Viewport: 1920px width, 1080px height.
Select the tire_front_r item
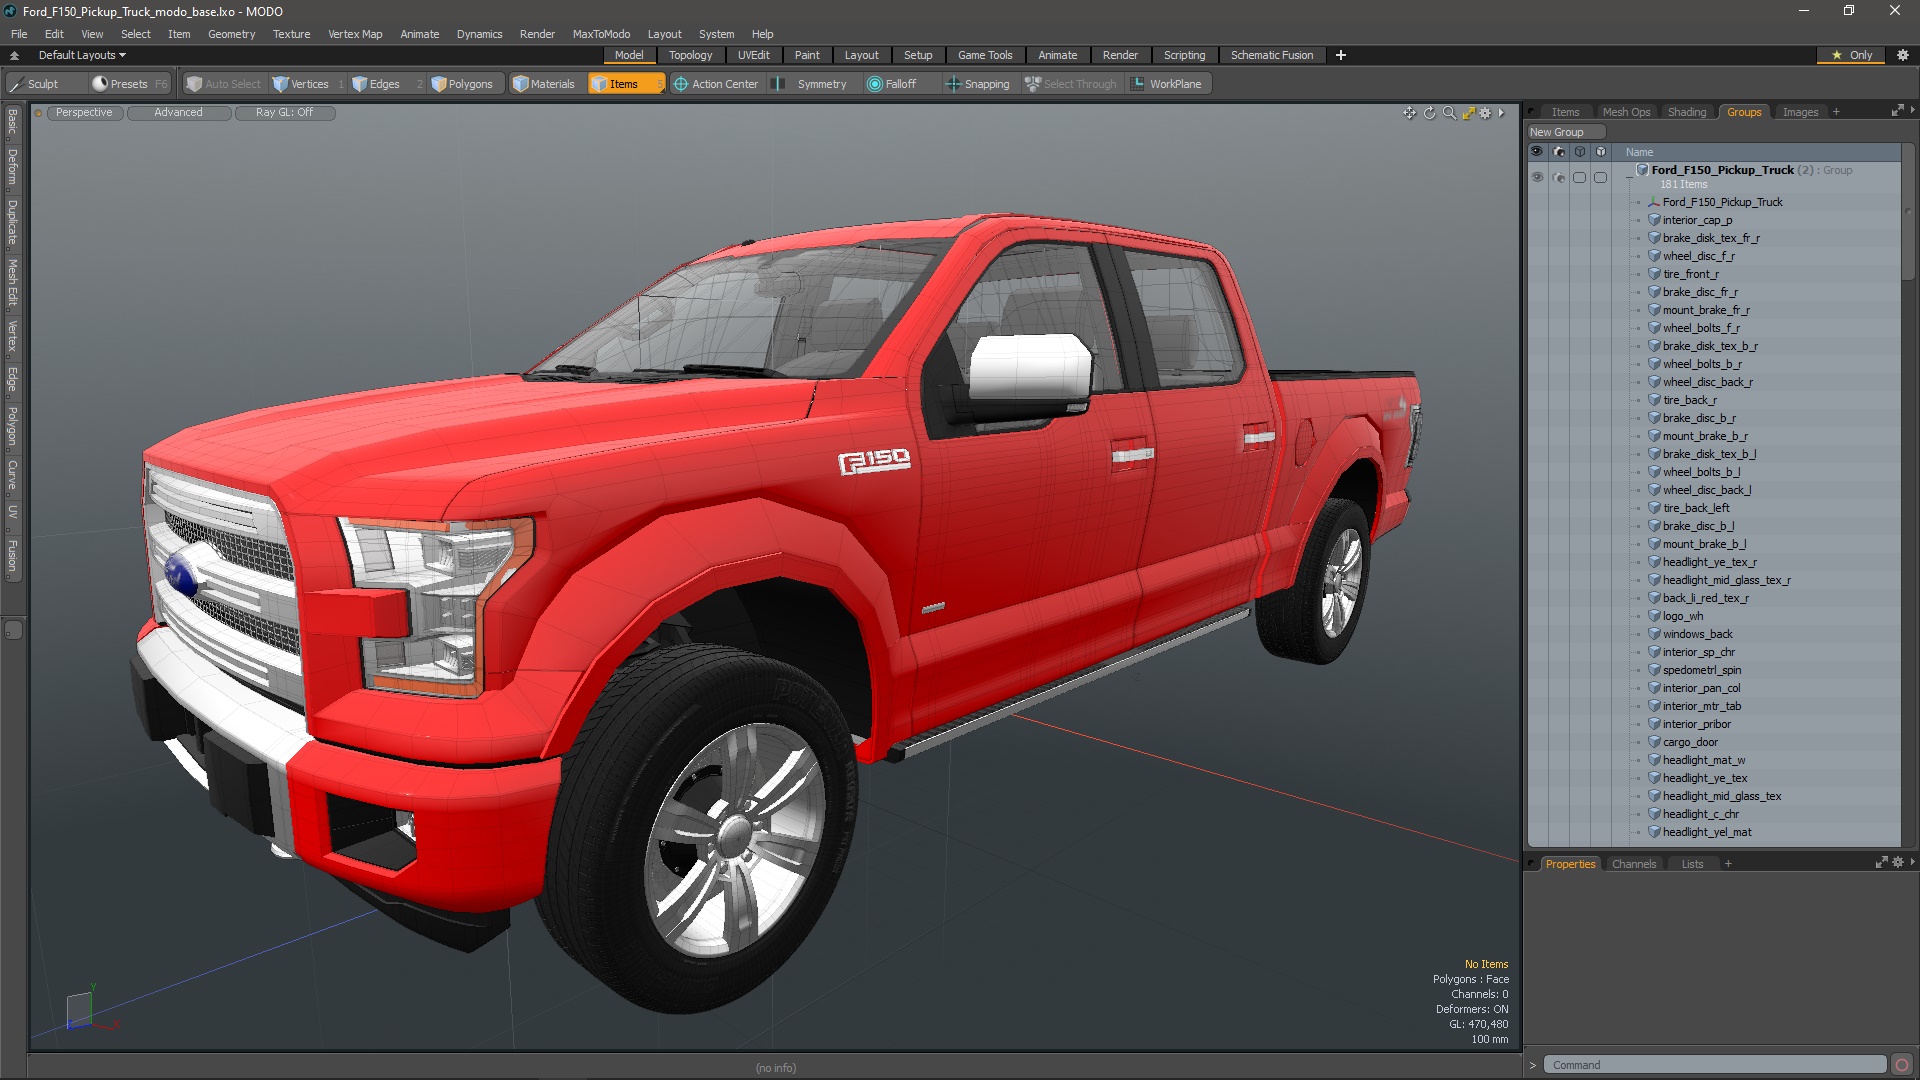1690,274
